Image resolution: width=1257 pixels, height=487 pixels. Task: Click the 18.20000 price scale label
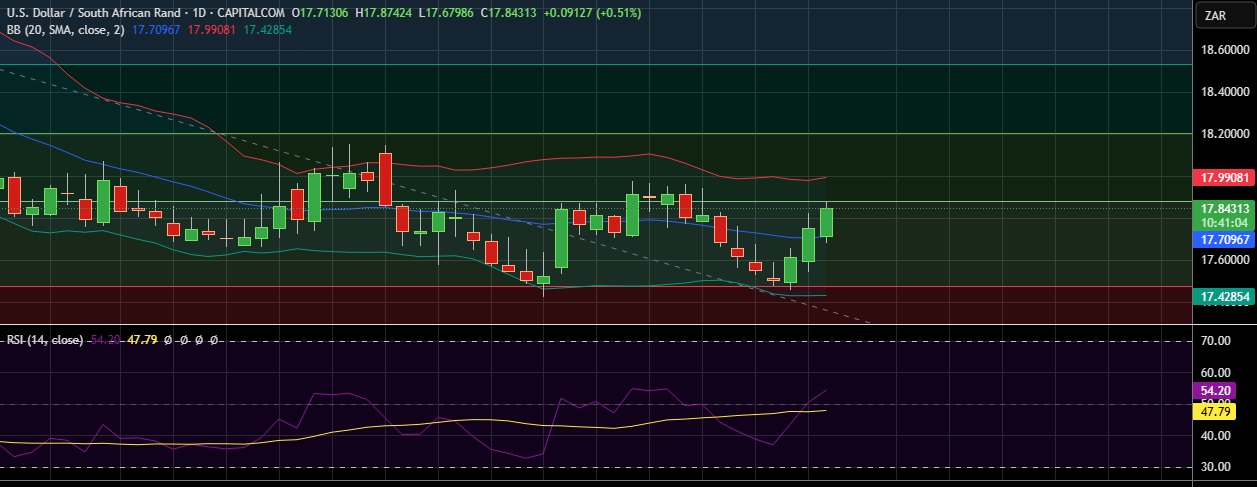click(x=1224, y=133)
